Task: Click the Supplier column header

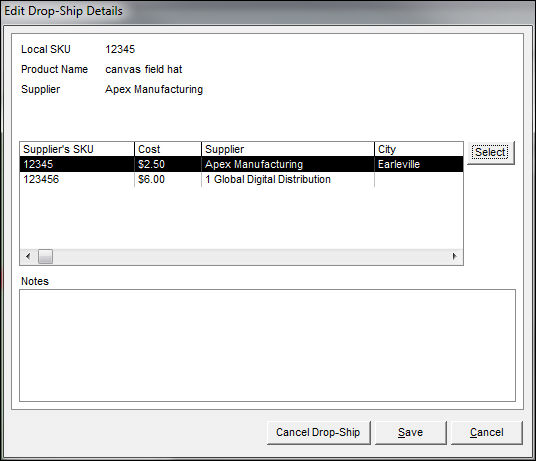Action: point(288,149)
